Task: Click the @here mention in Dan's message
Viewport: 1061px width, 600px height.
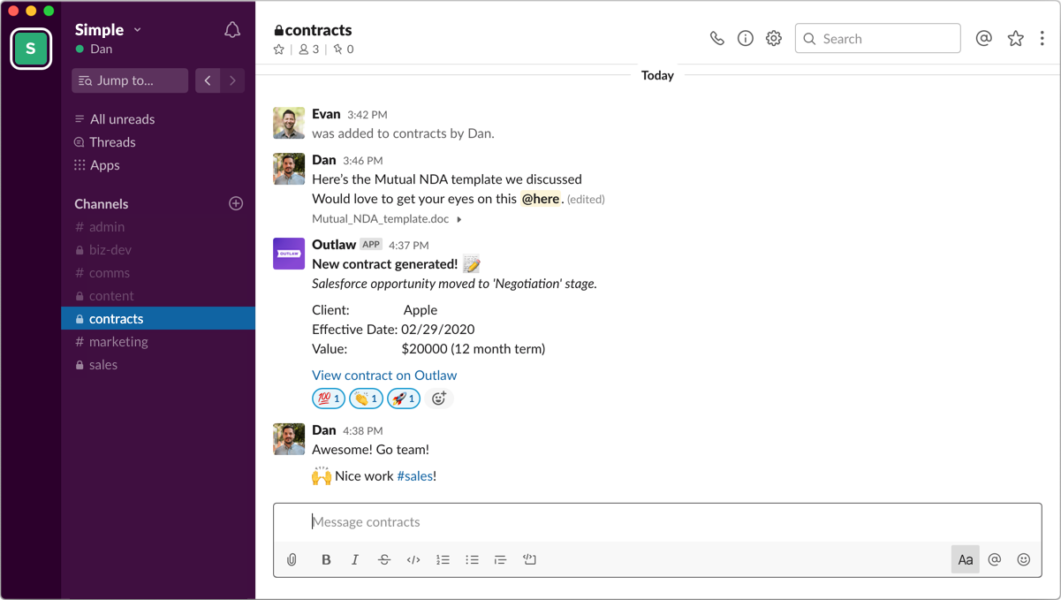Action: coord(540,199)
